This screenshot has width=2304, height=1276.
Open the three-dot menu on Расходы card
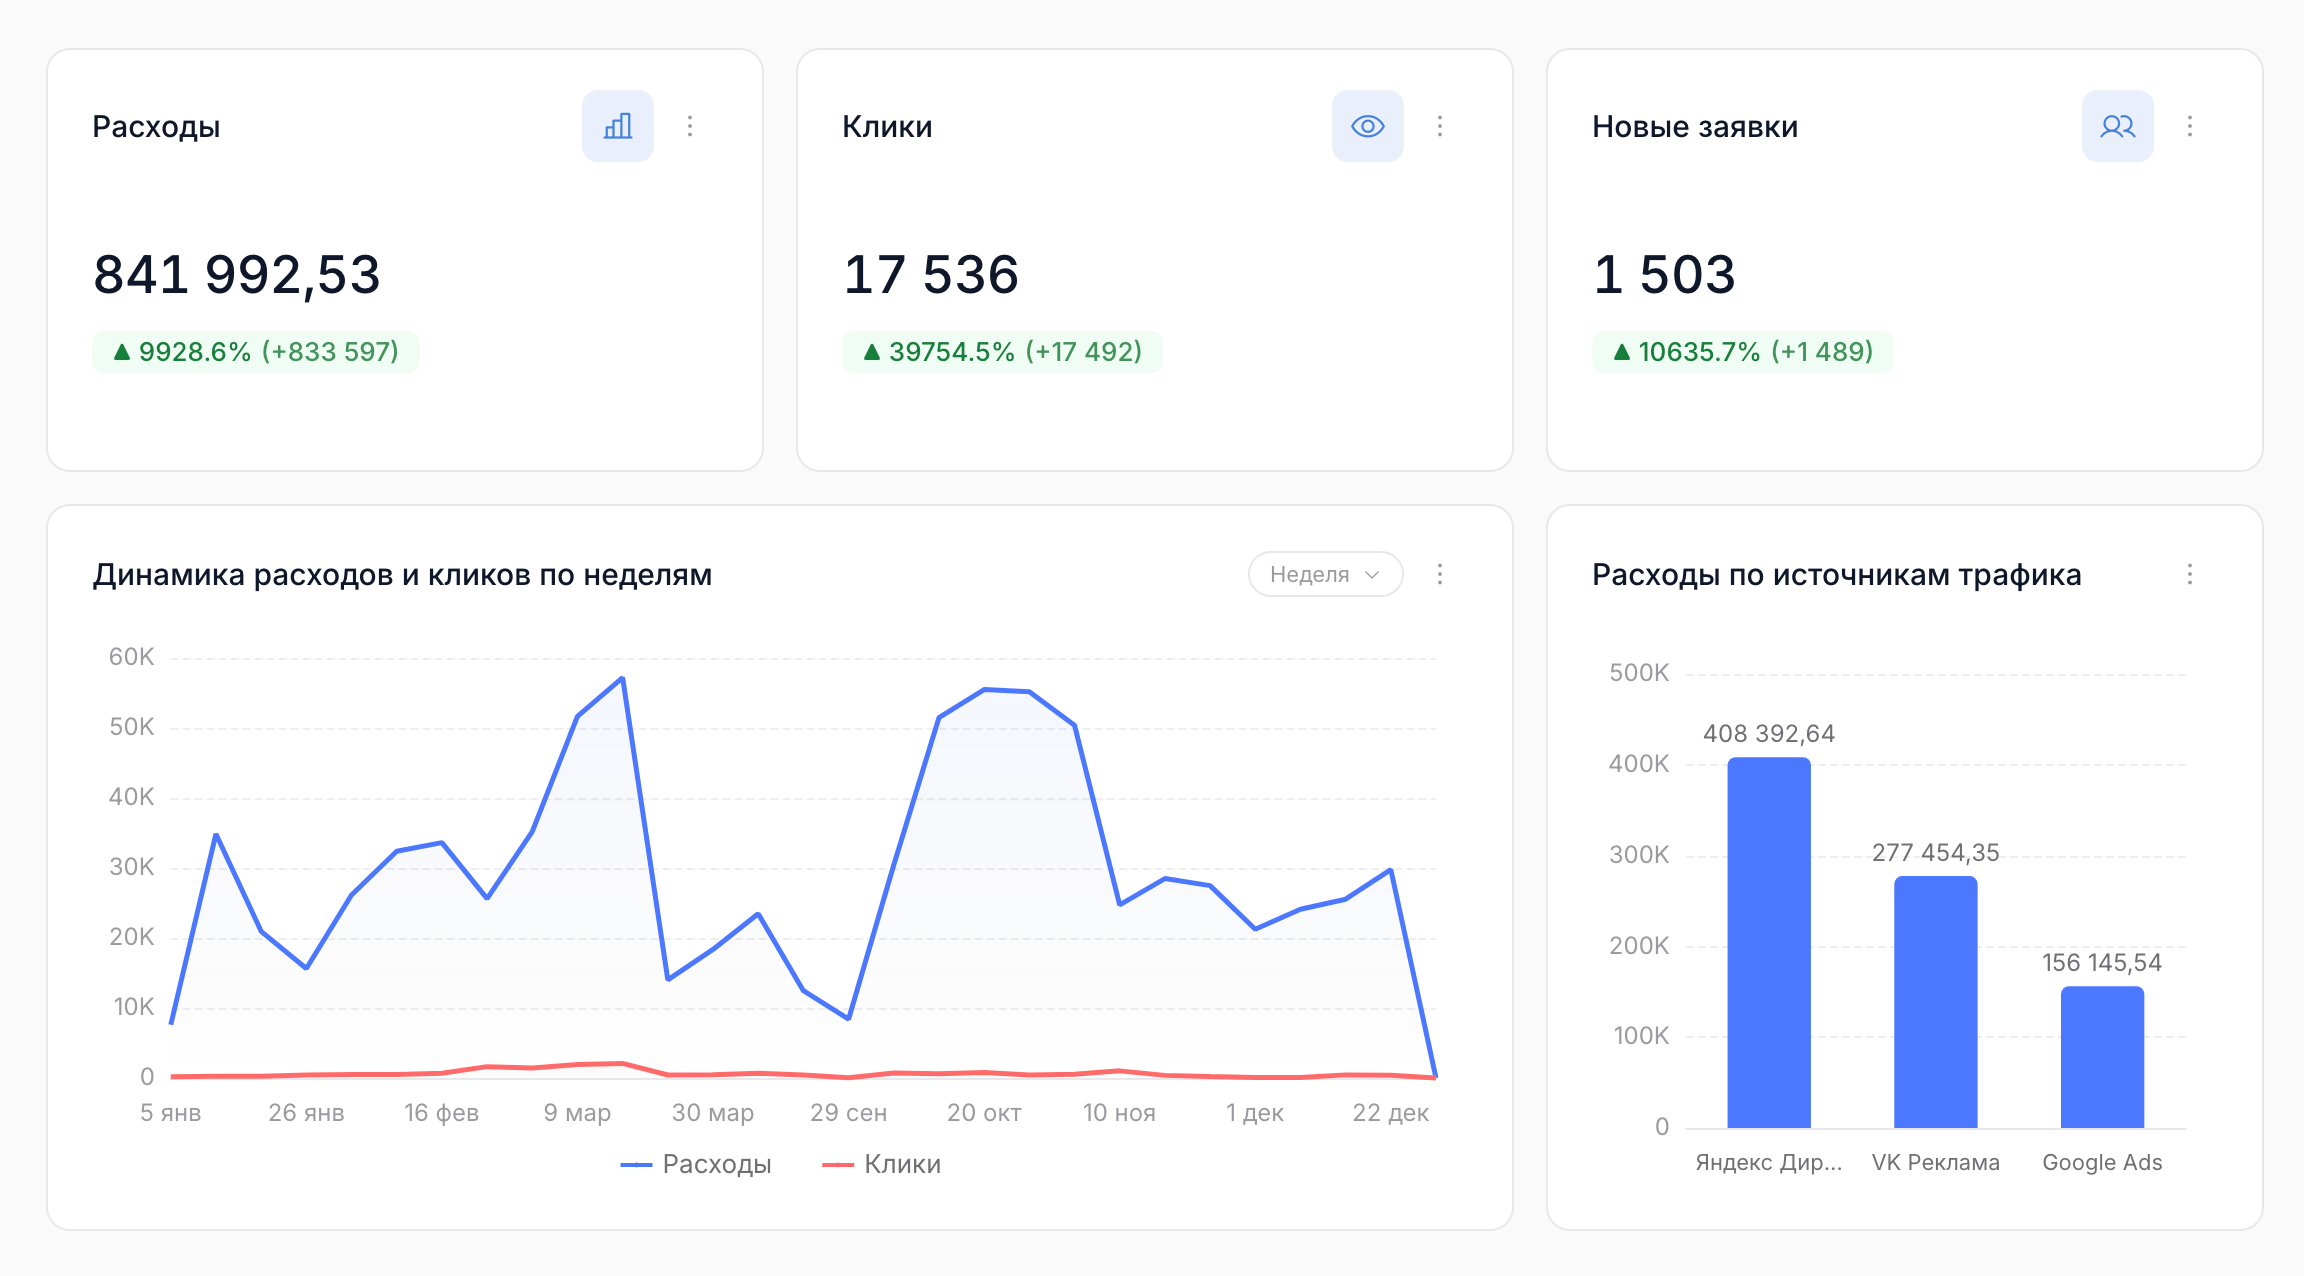690,126
